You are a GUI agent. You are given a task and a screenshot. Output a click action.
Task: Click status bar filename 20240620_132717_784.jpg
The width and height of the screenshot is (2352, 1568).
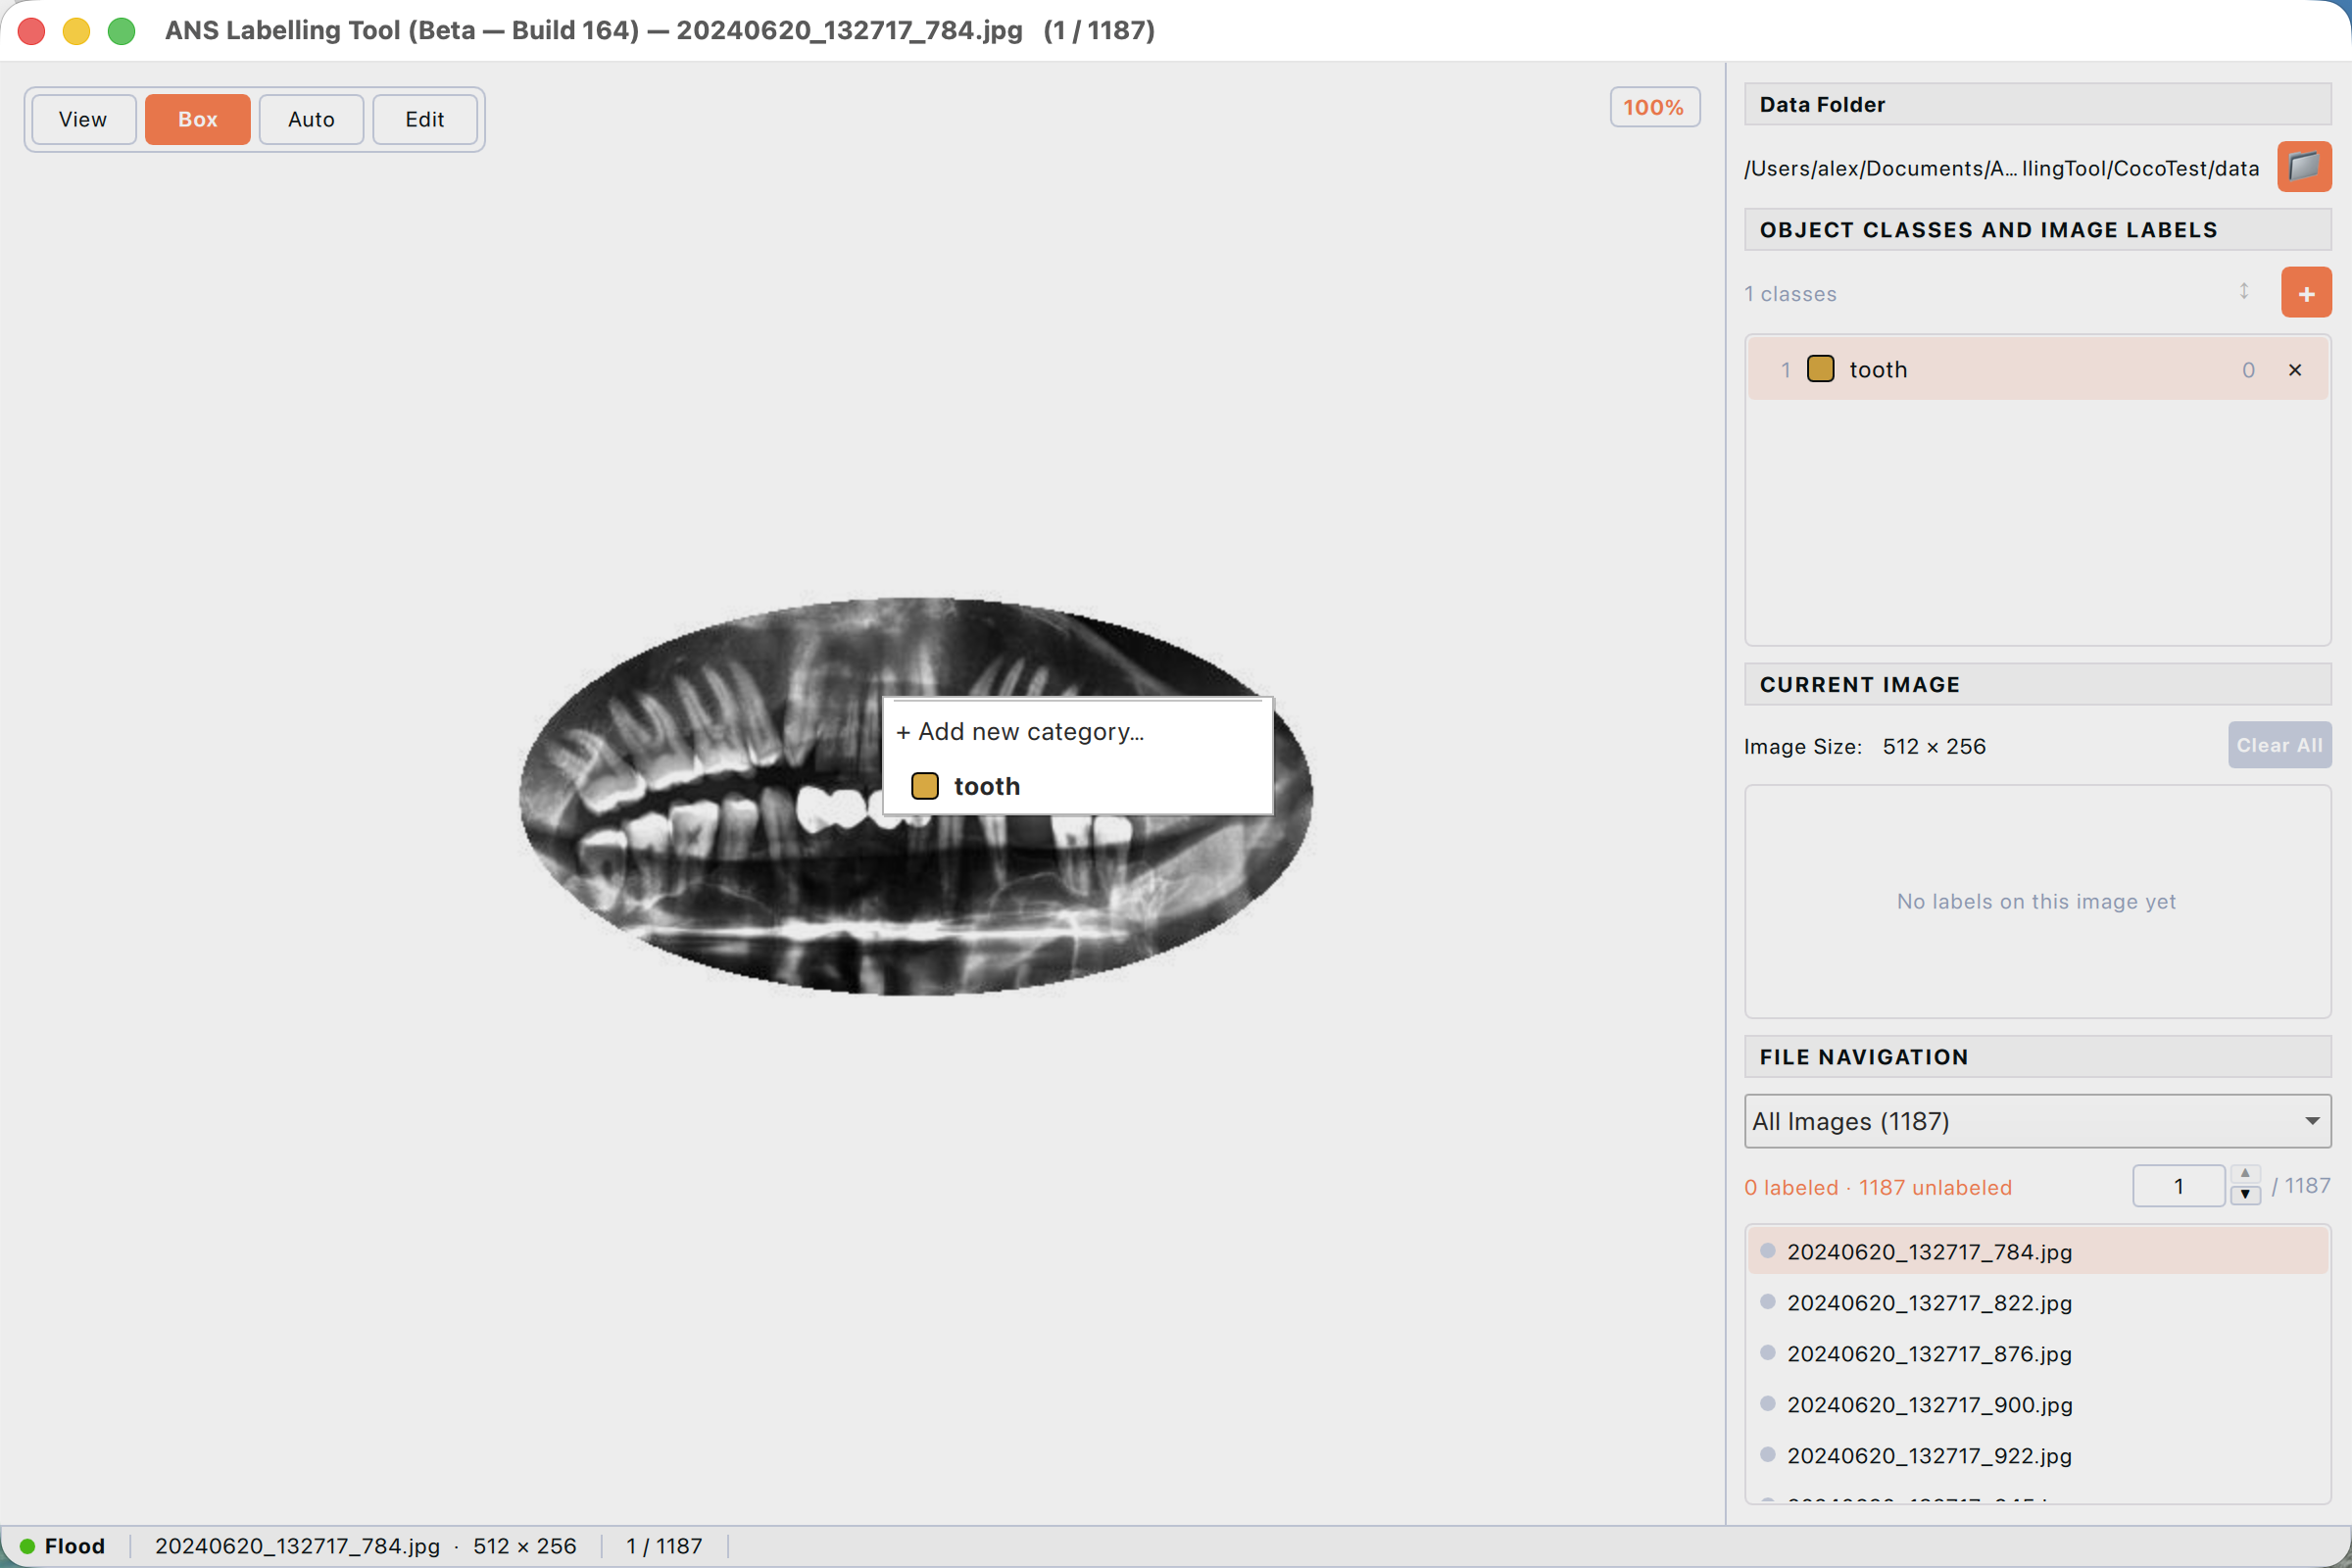click(297, 1546)
